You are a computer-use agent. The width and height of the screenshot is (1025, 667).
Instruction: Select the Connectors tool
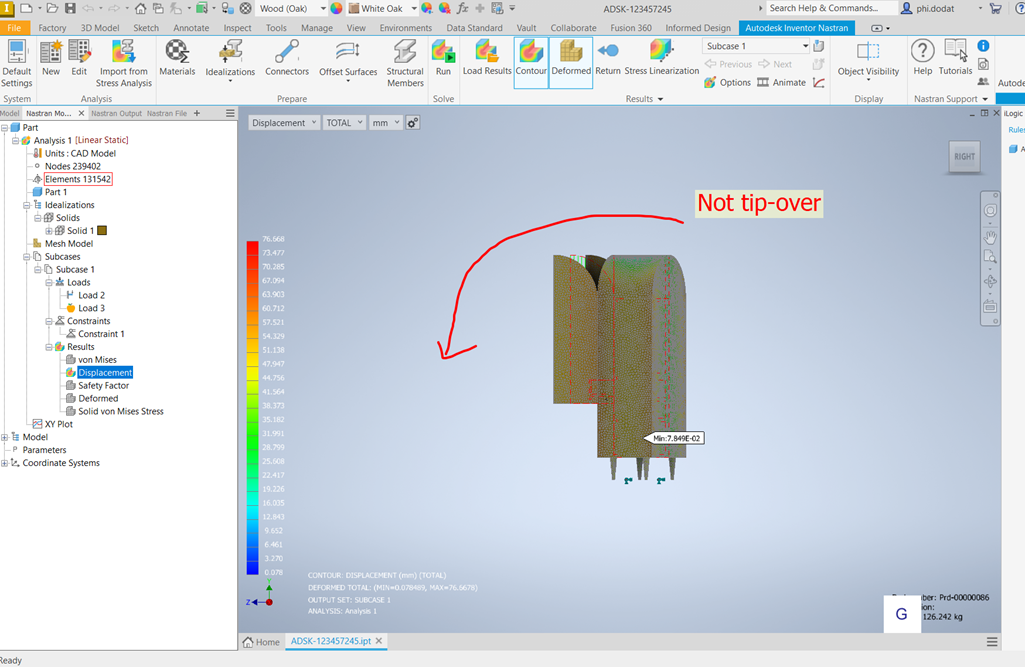point(287,59)
